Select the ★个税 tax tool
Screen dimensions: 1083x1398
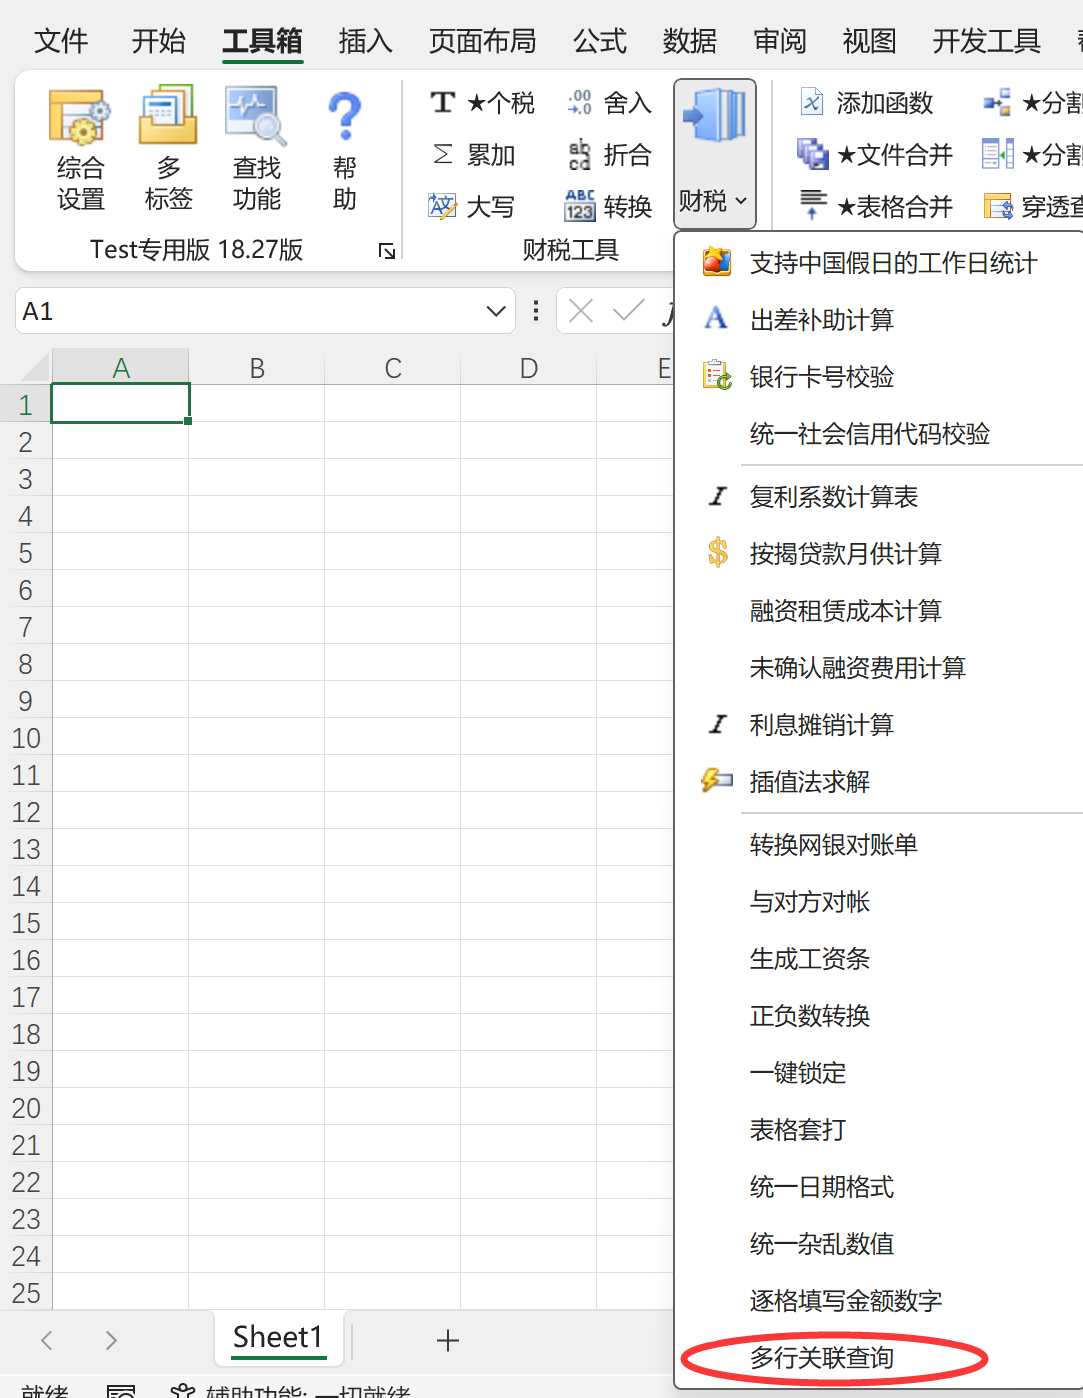pyautogui.click(x=483, y=103)
